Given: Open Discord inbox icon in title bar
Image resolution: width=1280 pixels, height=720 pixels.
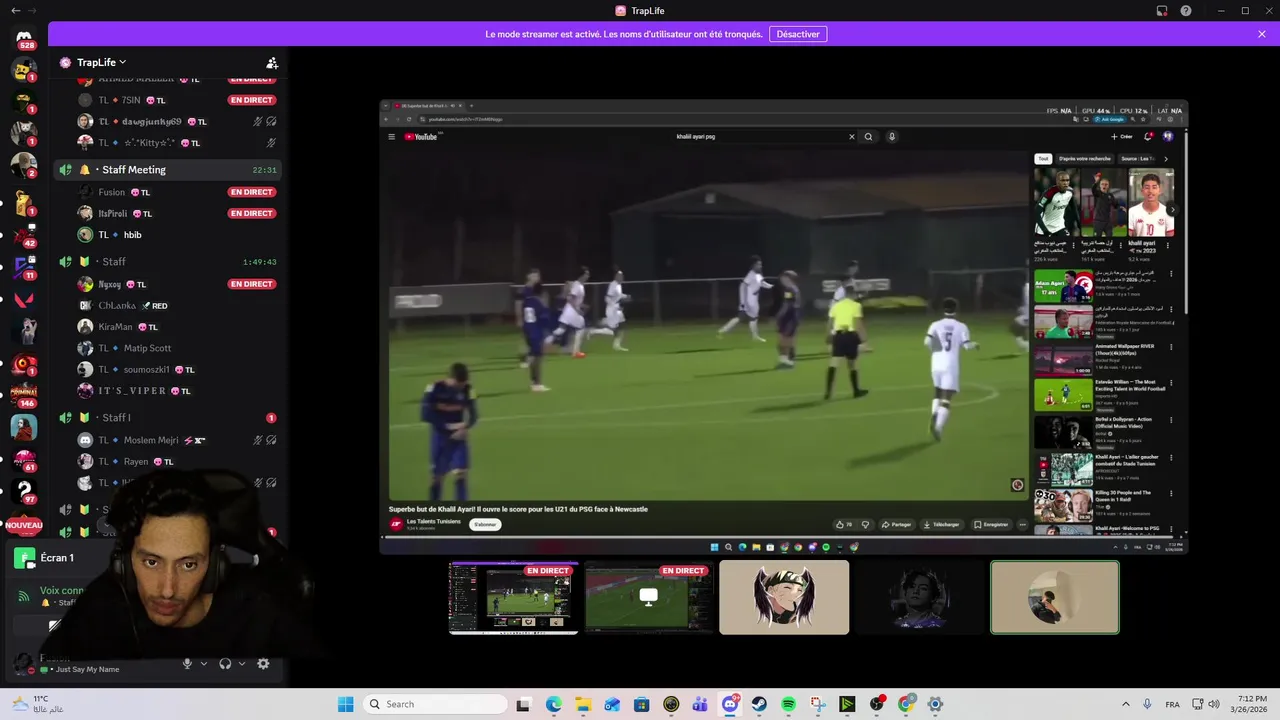Looking at the screenshot, I should 1162,11.
